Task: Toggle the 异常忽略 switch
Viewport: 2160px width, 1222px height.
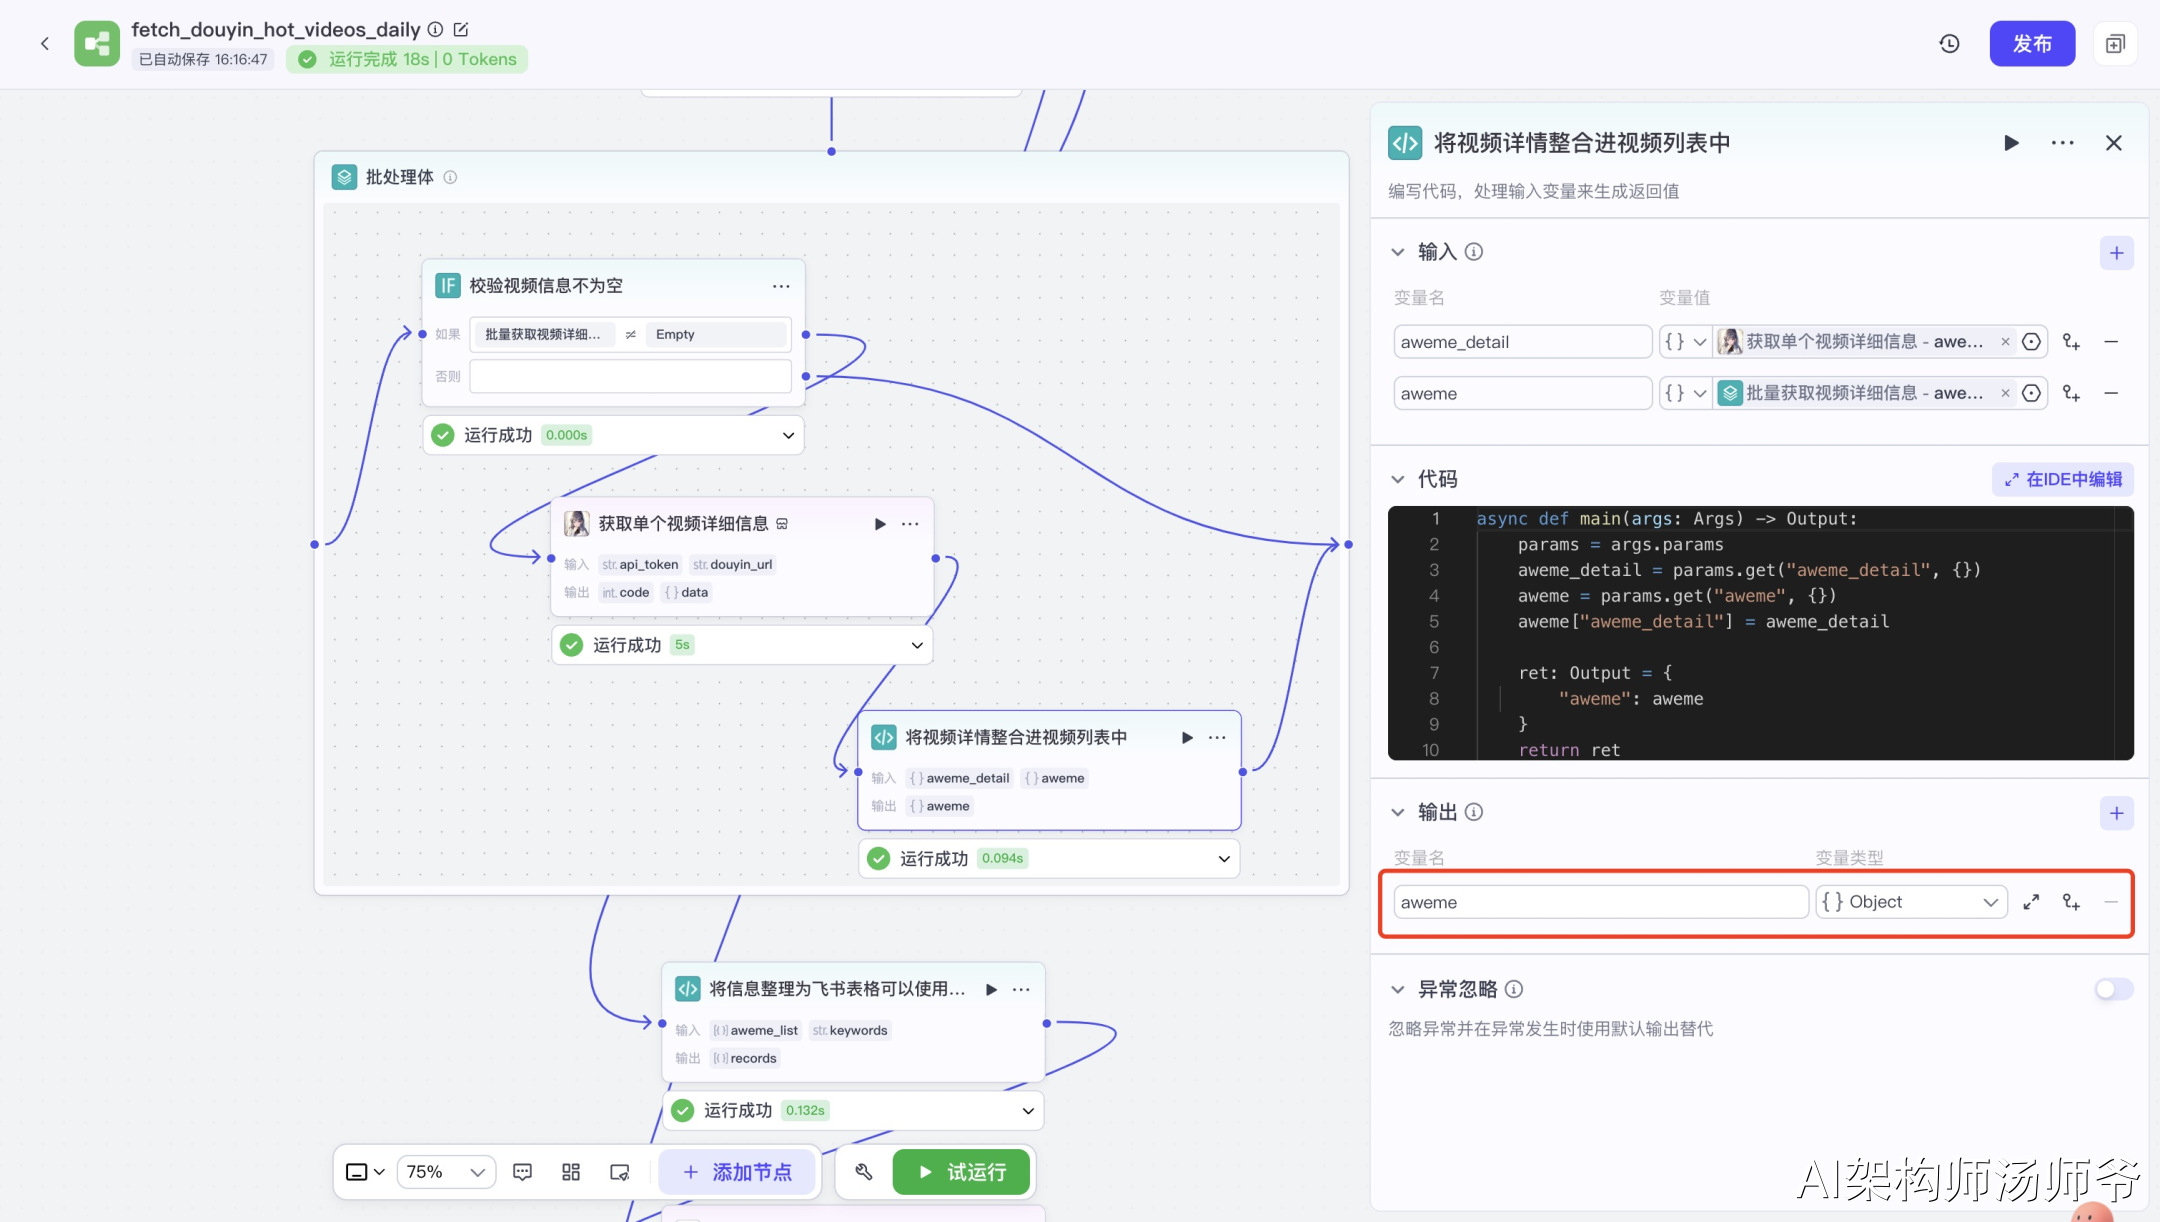Action: (x=2113, y=989)
